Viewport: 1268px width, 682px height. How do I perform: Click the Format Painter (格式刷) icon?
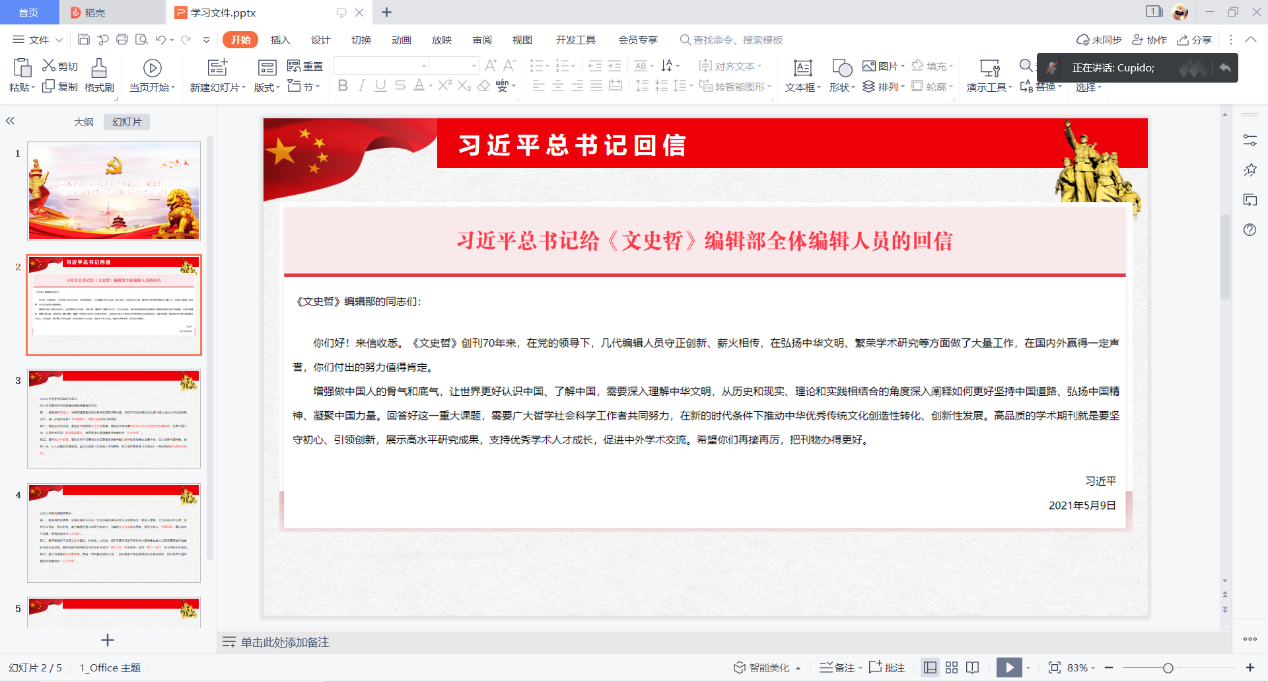[x=99, y=67]
